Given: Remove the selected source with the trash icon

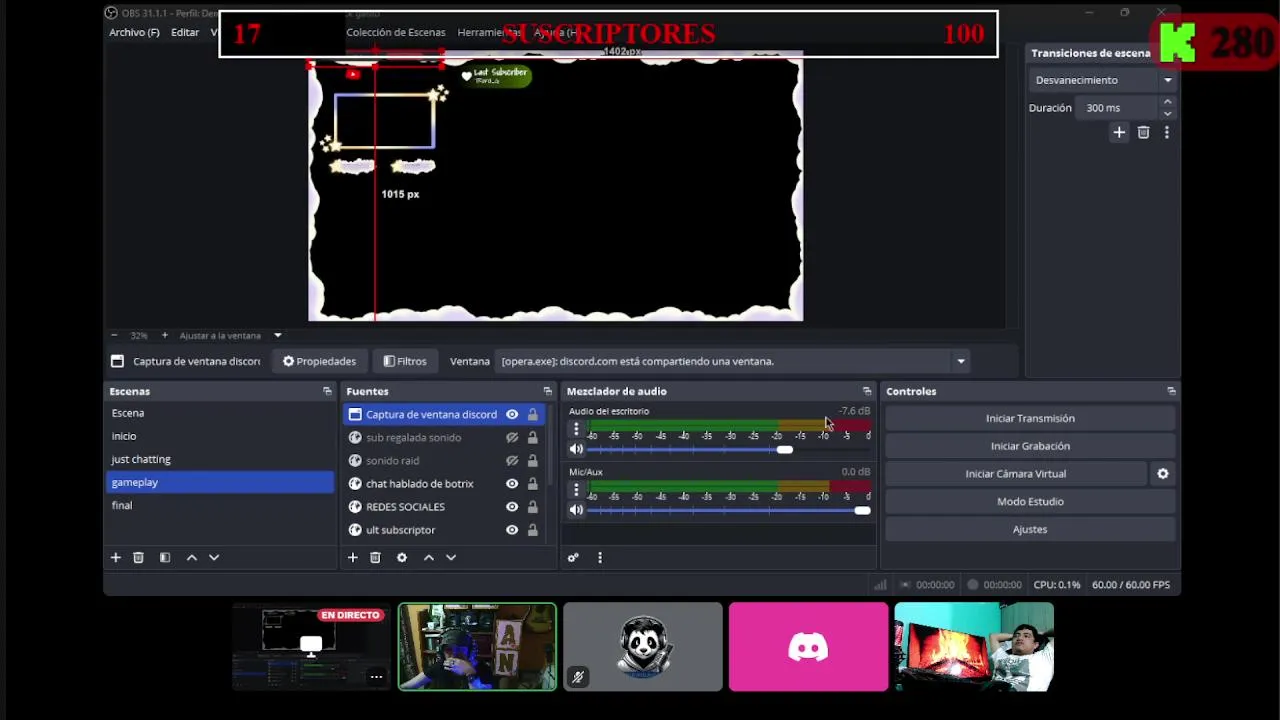Looking at the screenshot, I should click(375, 557).
